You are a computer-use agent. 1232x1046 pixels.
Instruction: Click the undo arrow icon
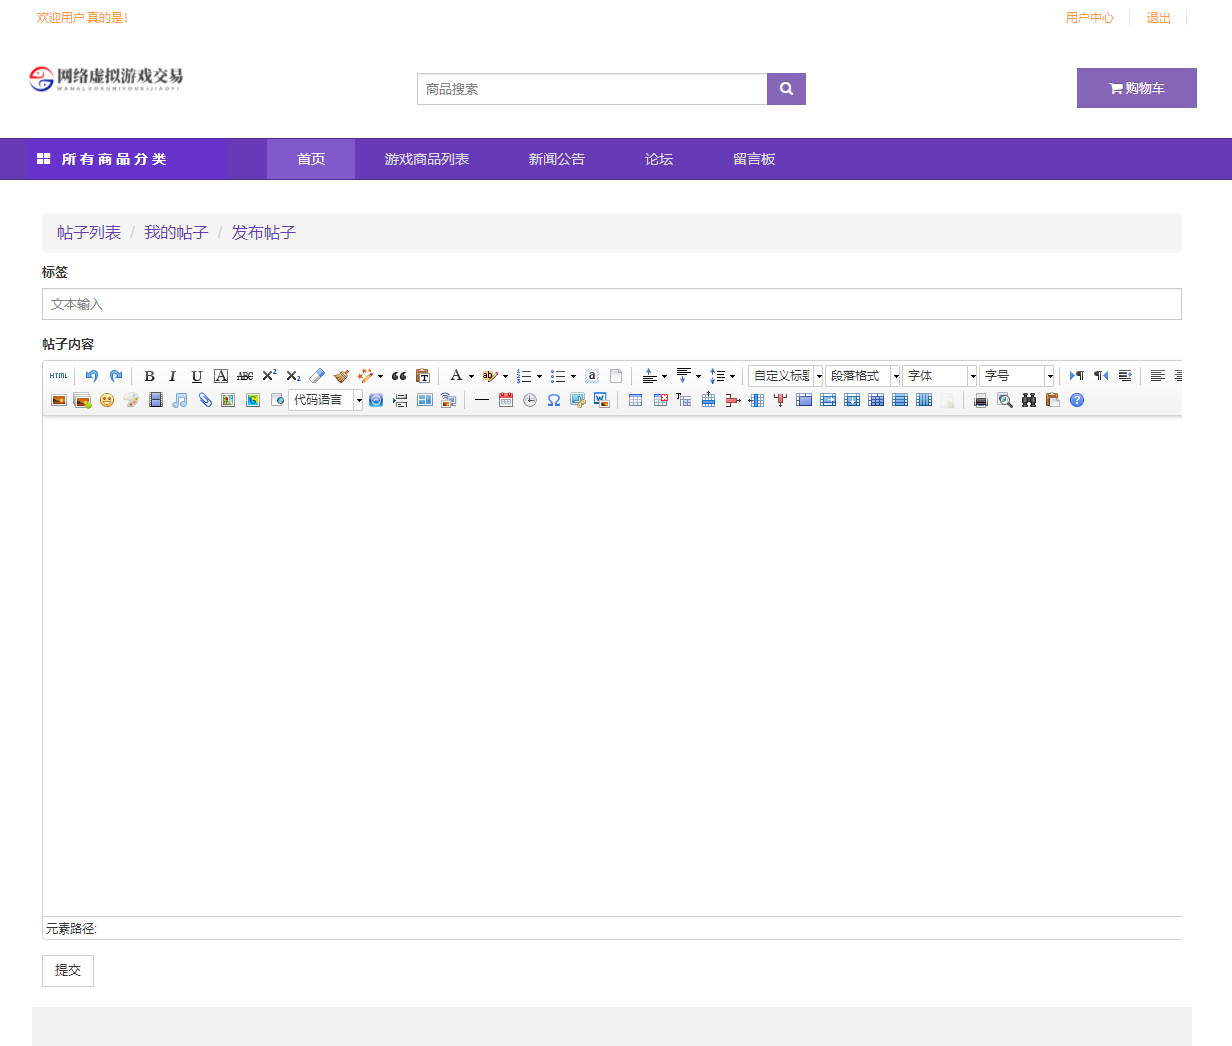(x=92, y=376)
